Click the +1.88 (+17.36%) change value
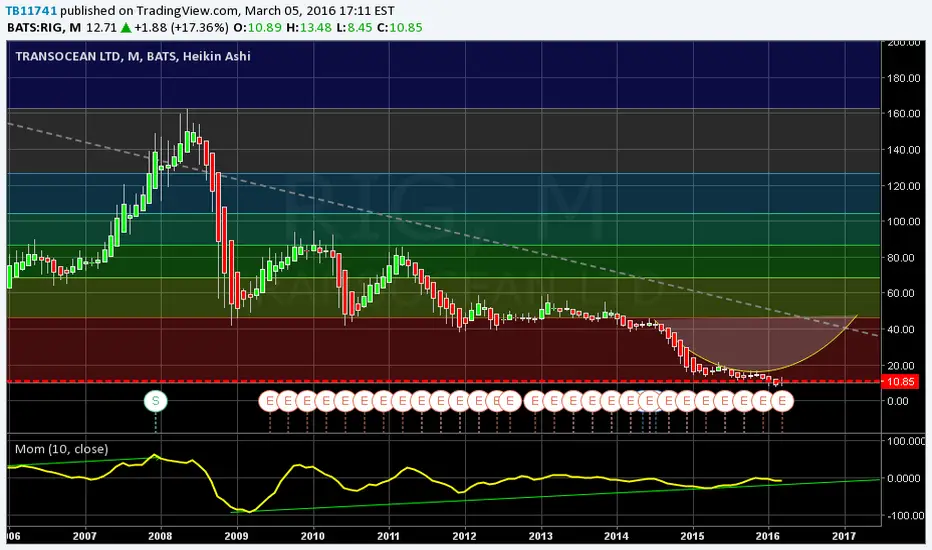932x550 pixels. [181, 27]
